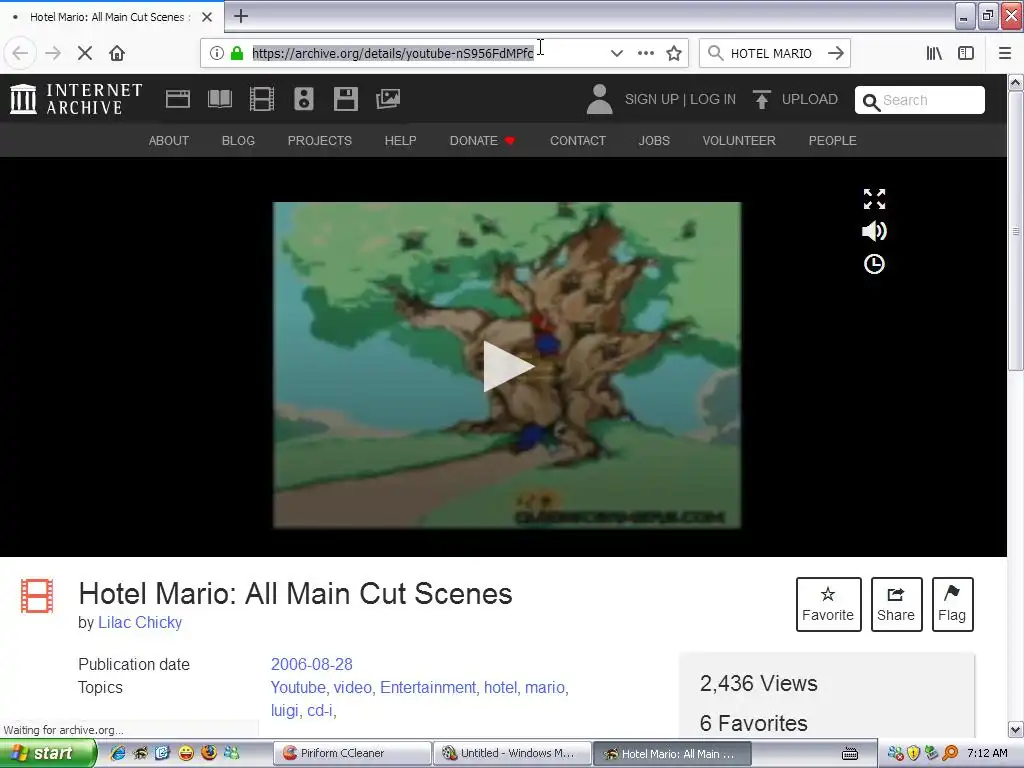1024x768 pixels.
Task: Expand the address bar history dropdown
Action: point(616,53)
